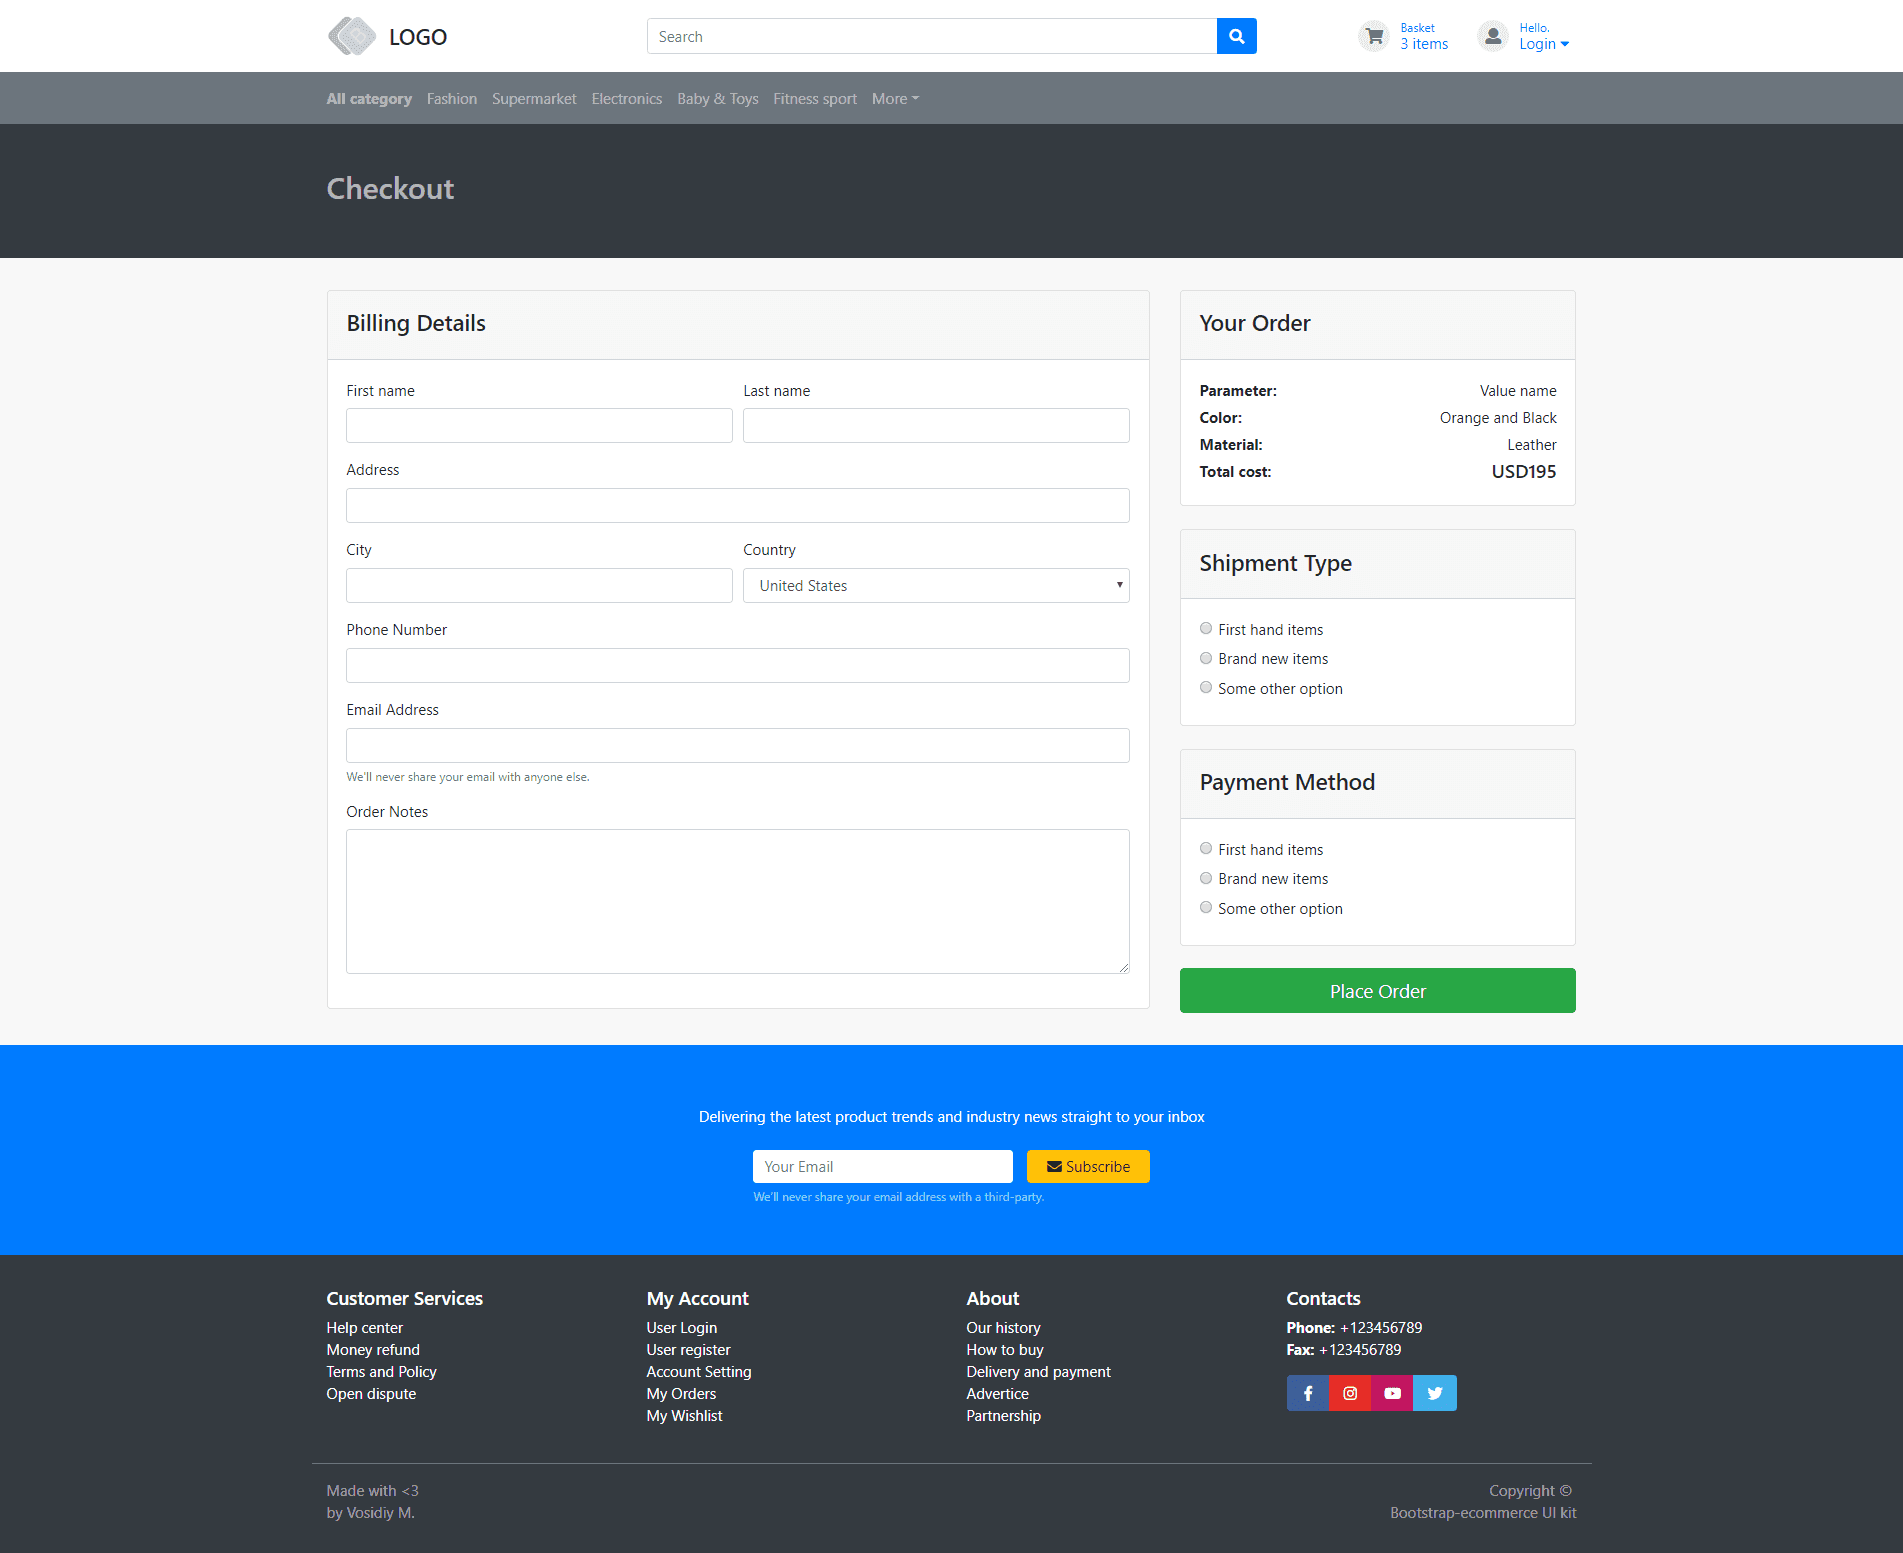Click the blue search magnifier button
Viewport: 1903px width, 1553px height.
[x=1236, y=36]
